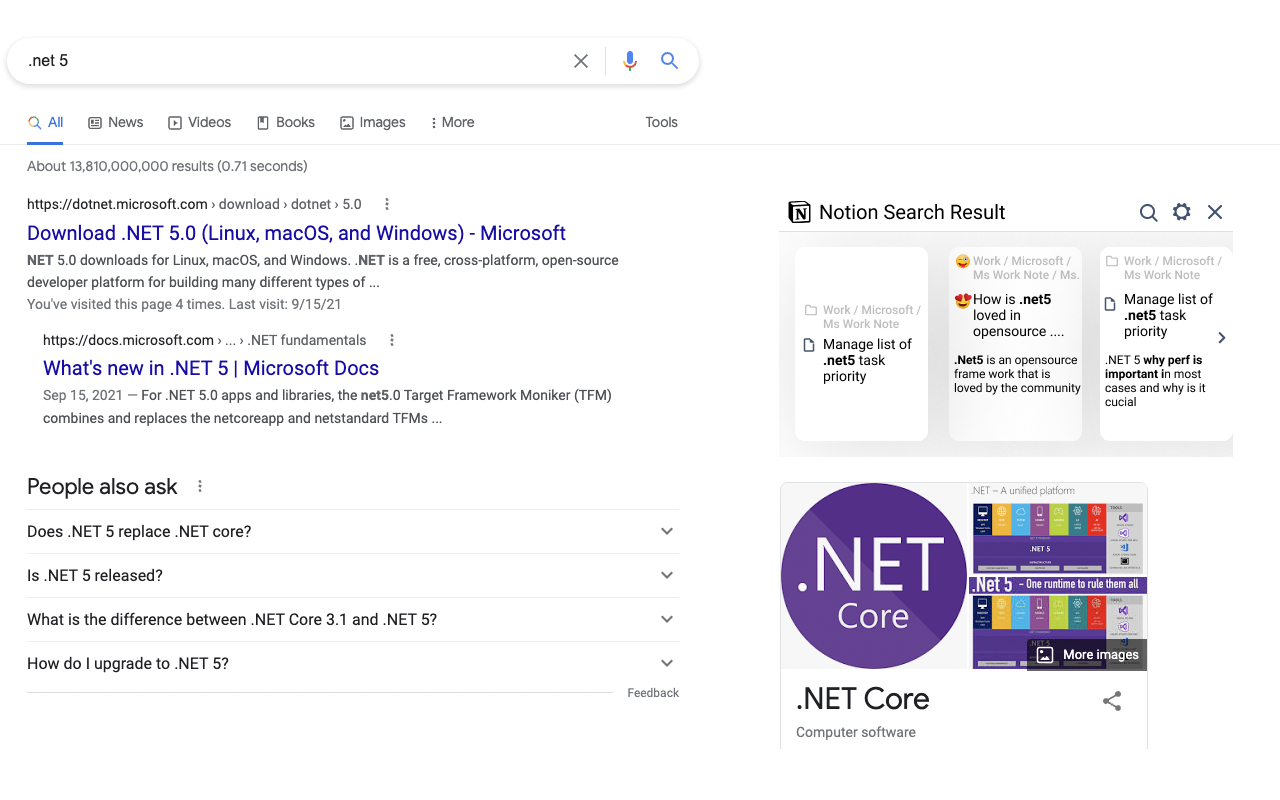Click the 'People also ask' heading
The width and height of the screenshot is (1280, 800).
[102, 487]
